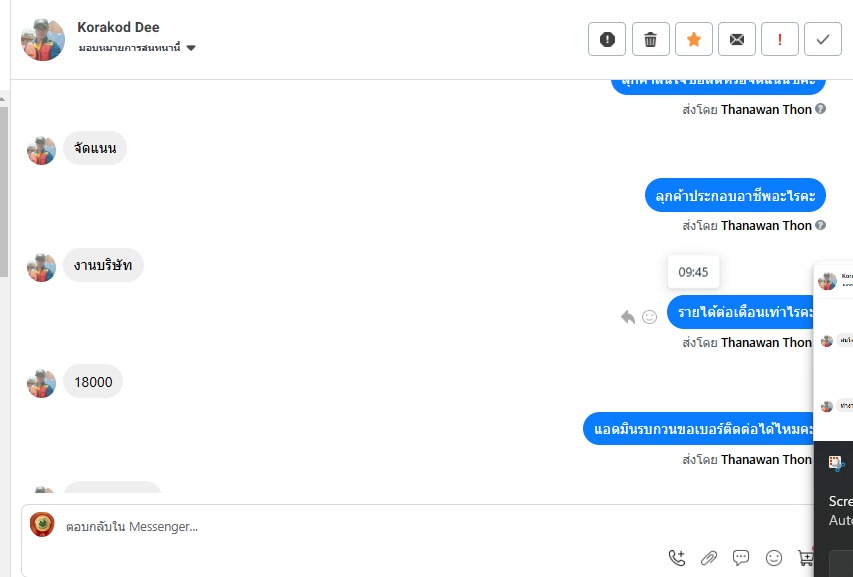853x577 pixels.
Task: Attach a file using the paperclip icon
Action: tap(709, 557)
